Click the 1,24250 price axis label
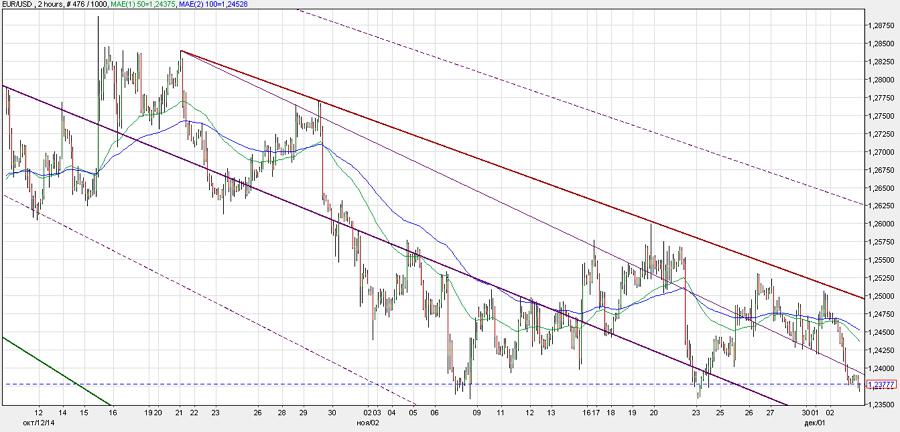The image size is (900, 432). tap(882, 350)
